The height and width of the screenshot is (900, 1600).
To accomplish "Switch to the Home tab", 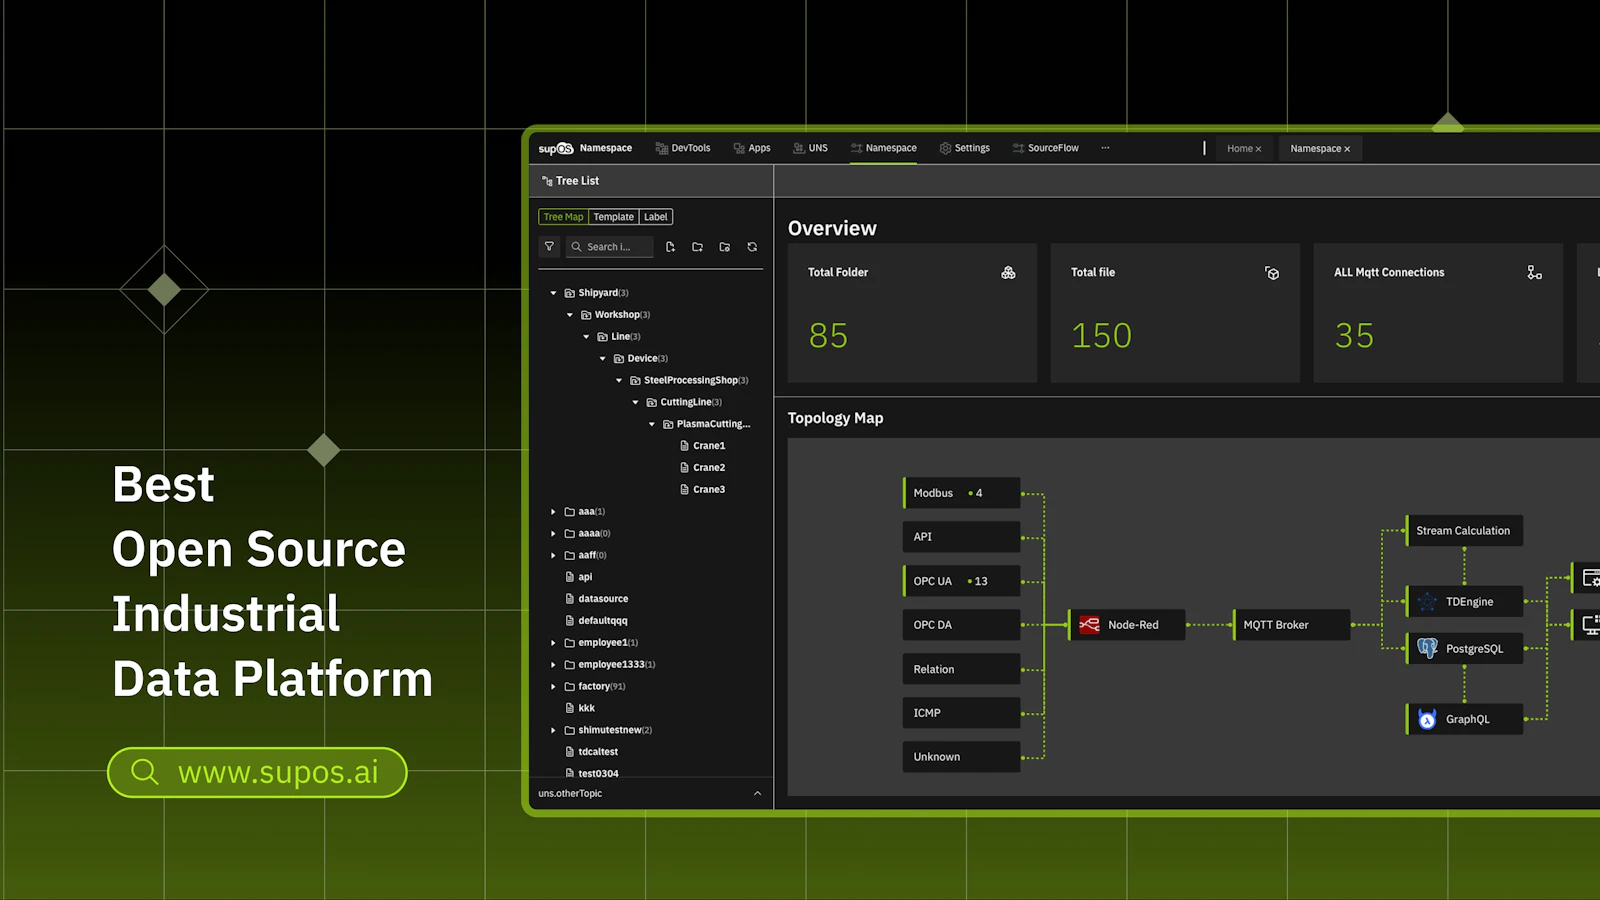I will tap(1244, 149).
